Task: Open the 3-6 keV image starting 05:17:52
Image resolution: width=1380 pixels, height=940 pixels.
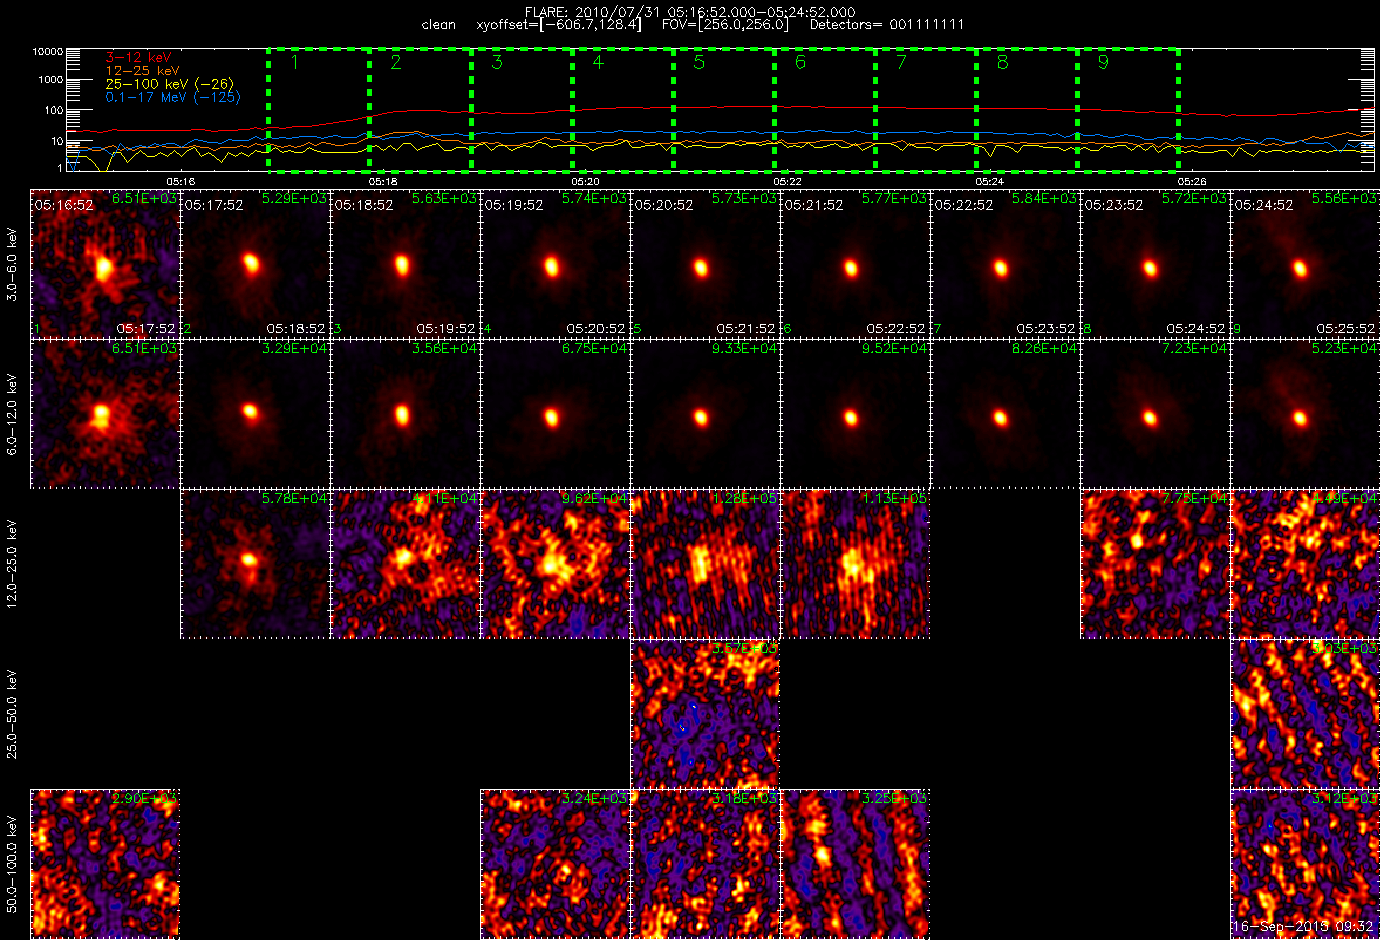Action: coord(255,264)
